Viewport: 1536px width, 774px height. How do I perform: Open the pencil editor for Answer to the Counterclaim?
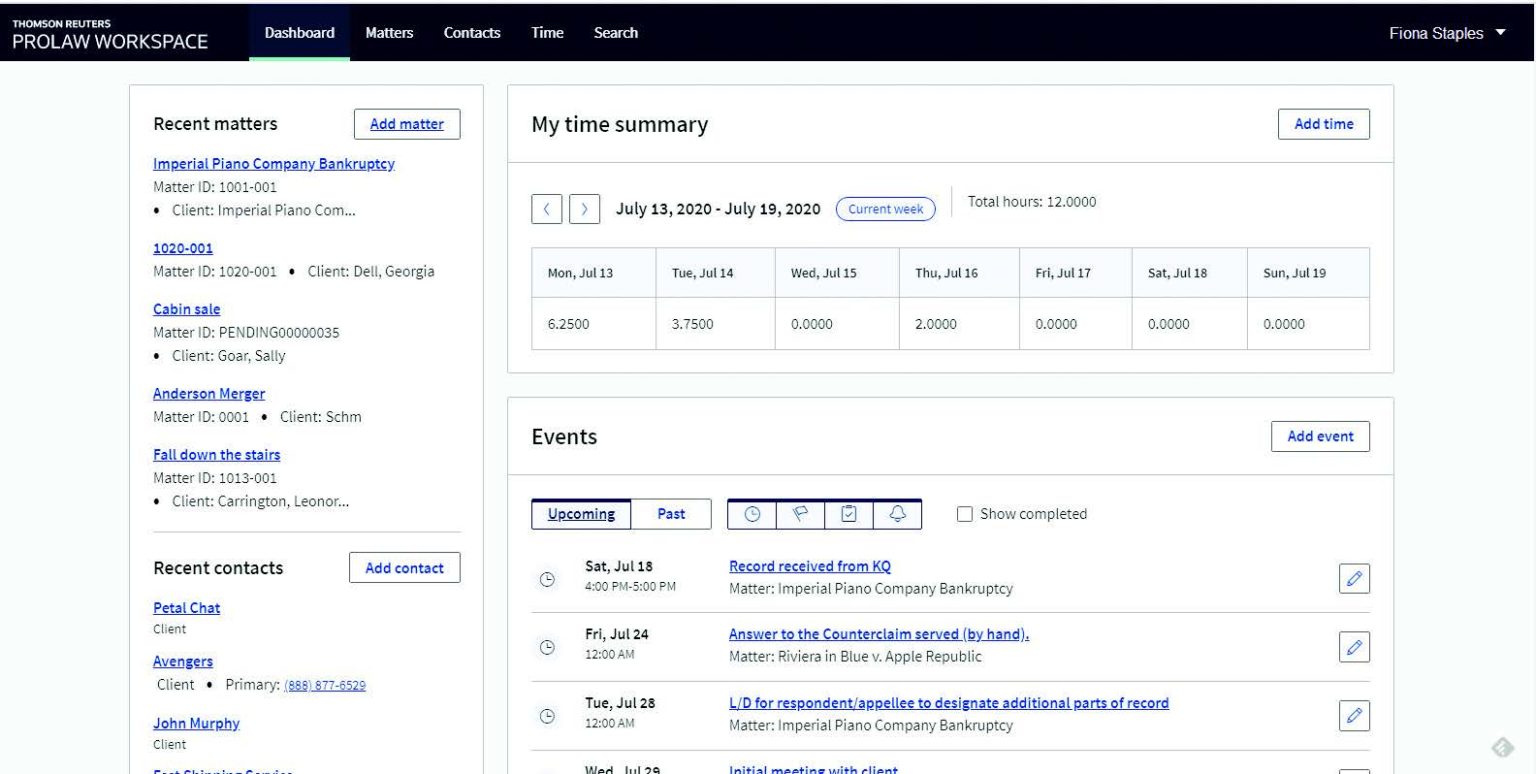pyautogui.click(x=1355, y=646)
